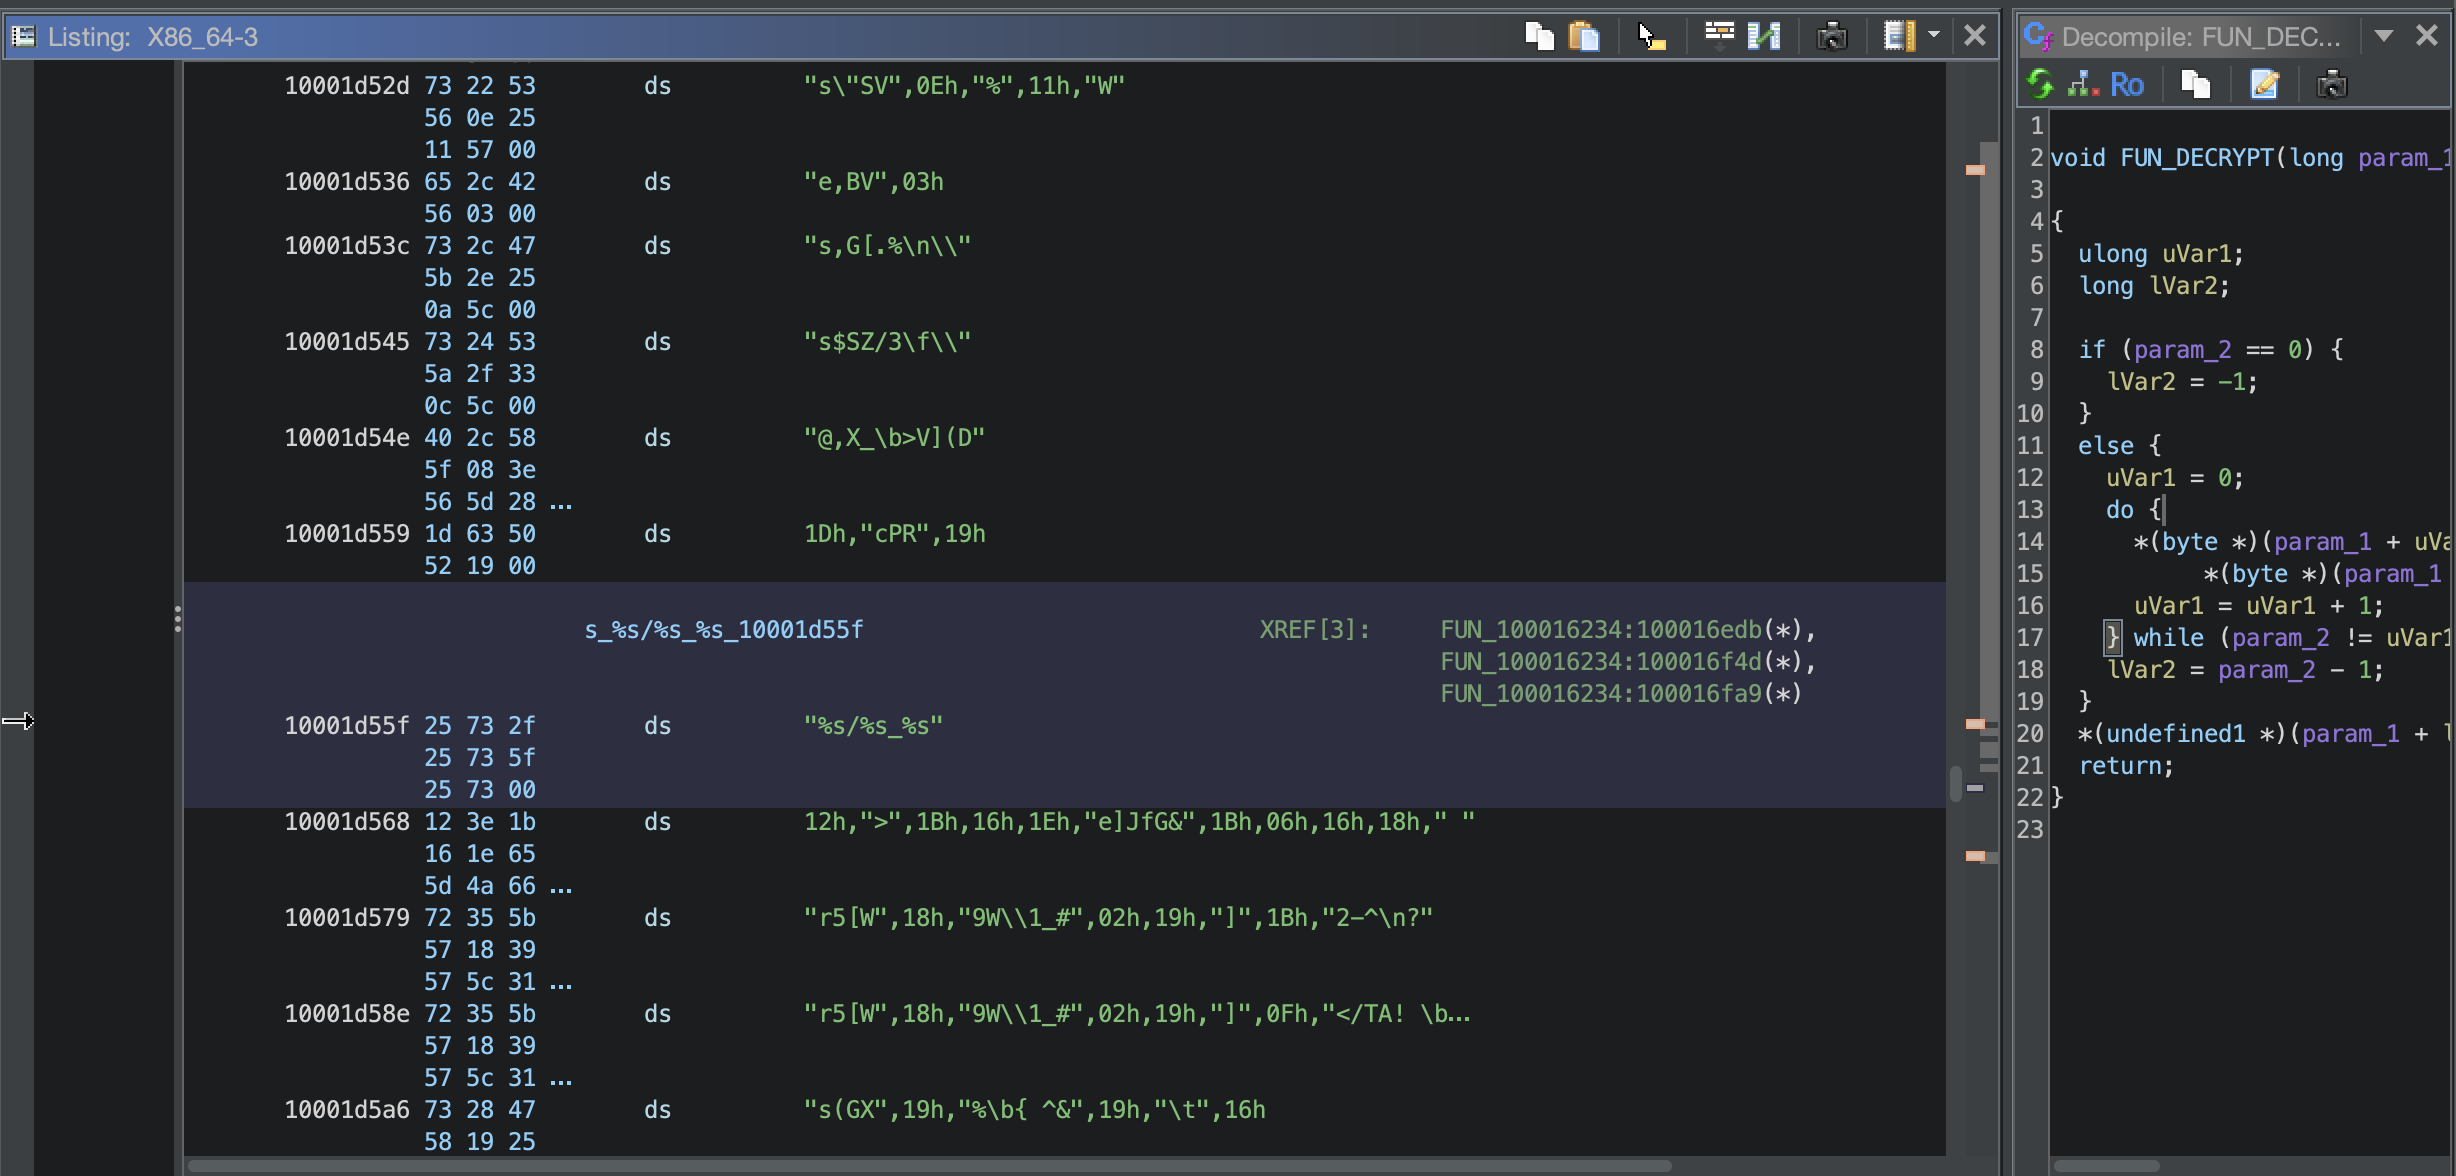The width and height of the screenshot is (2456, 1176).
Task: Click XREF[3]: header text
Action: click(x=1314, y=630)
